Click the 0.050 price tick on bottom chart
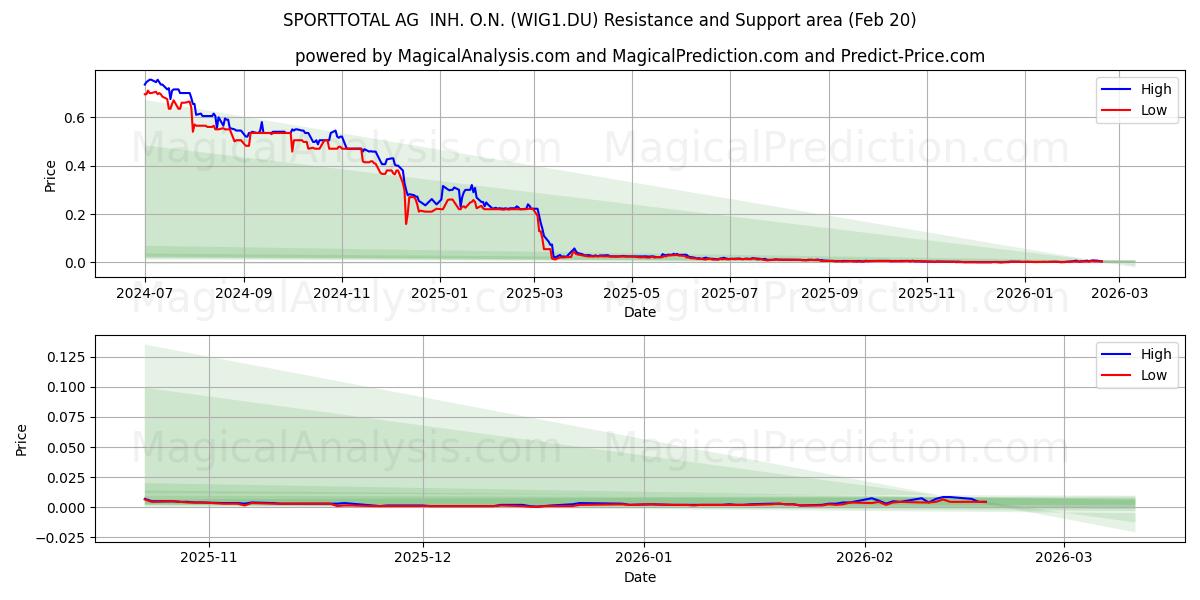The width and height of the screenshot is (1200, 600). (x=69, y=448)
